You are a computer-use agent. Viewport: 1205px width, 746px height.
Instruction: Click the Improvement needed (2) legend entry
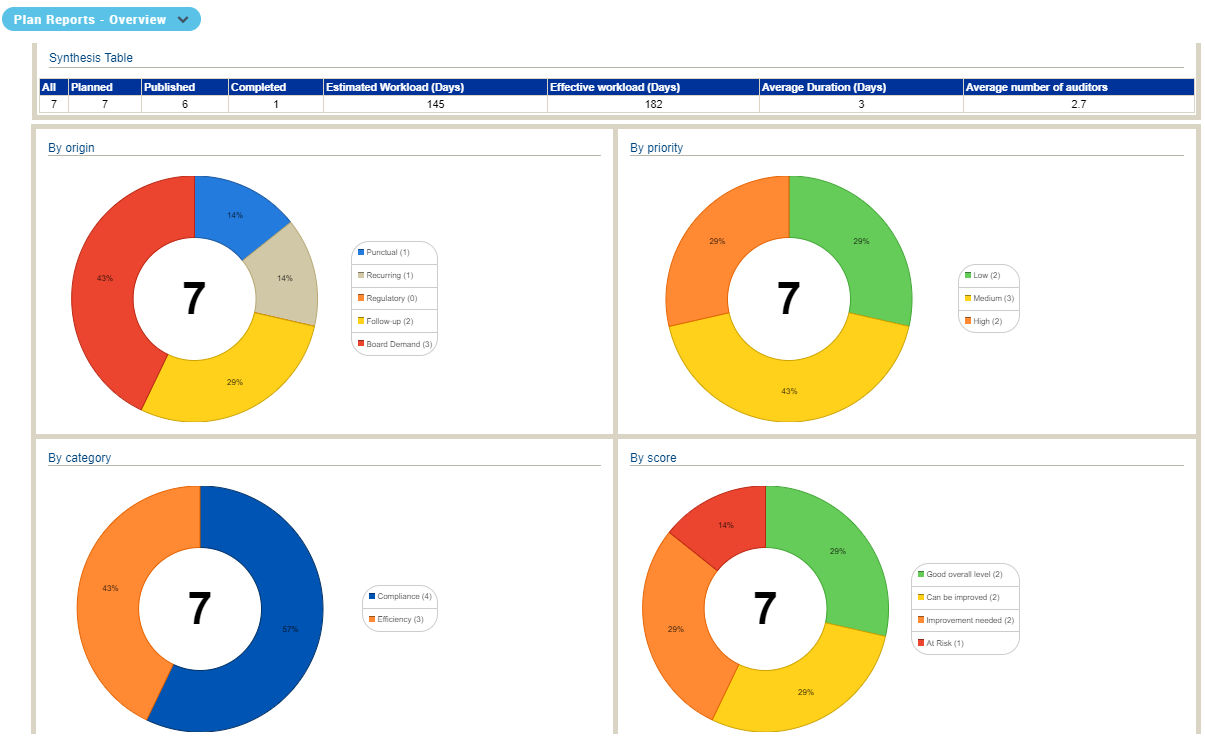965,620
